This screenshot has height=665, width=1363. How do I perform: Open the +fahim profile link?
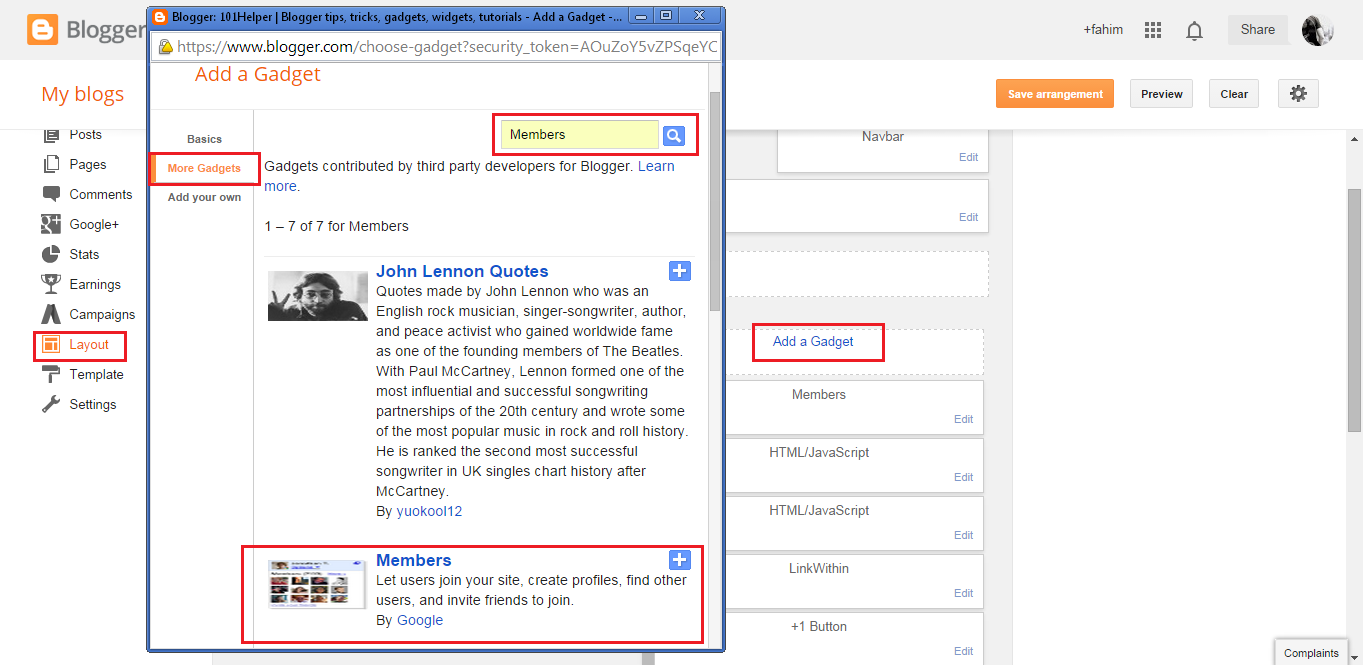[x=1103, y=30]
